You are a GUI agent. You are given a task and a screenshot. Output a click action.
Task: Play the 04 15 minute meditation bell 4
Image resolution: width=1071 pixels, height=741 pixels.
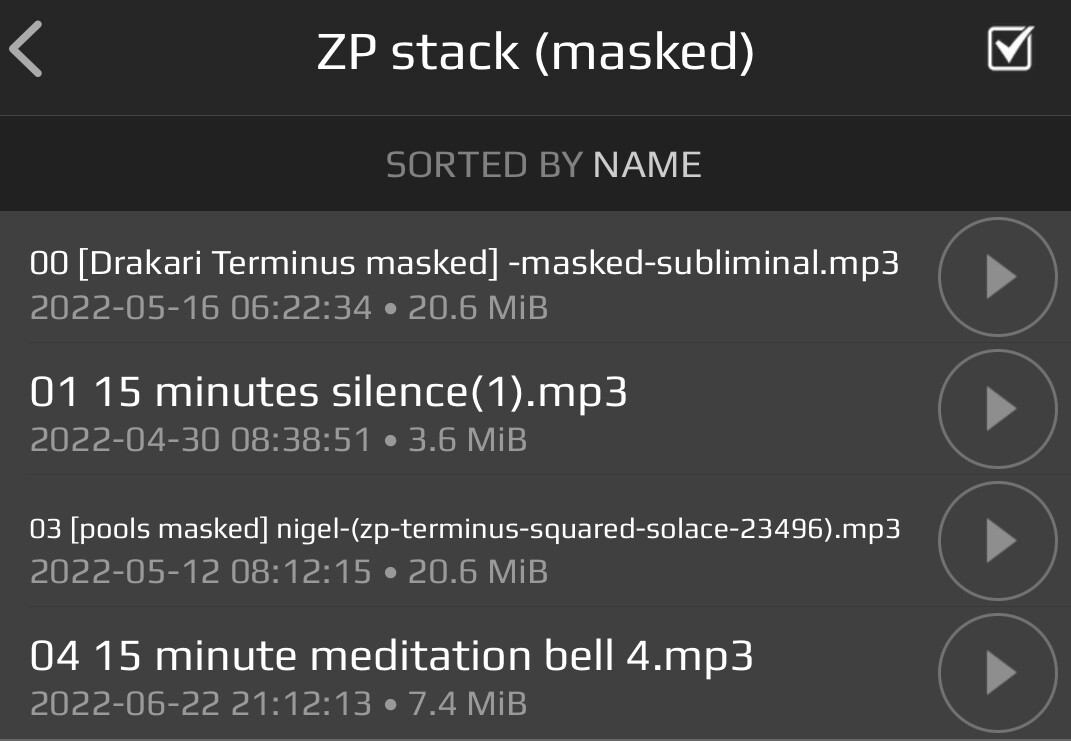[998, 673]
